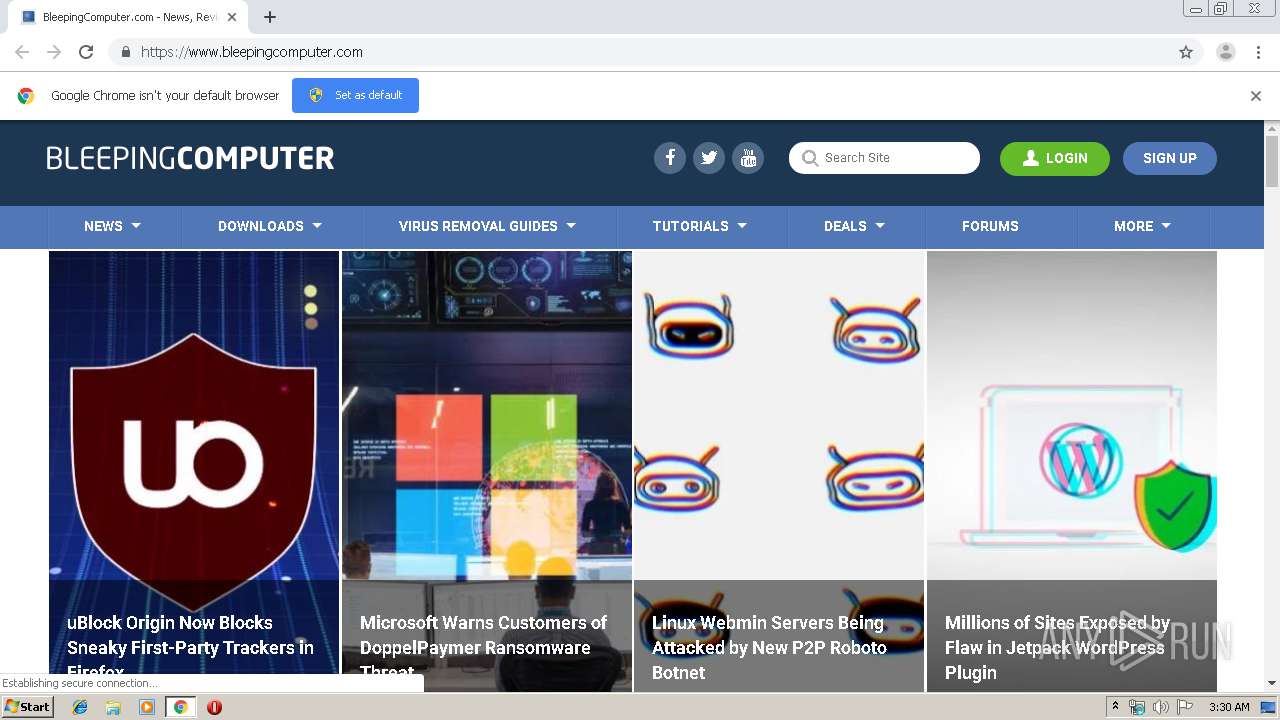Go forward in browser history
Screen dimensions: 1280x720
click(x=54, y=52)
